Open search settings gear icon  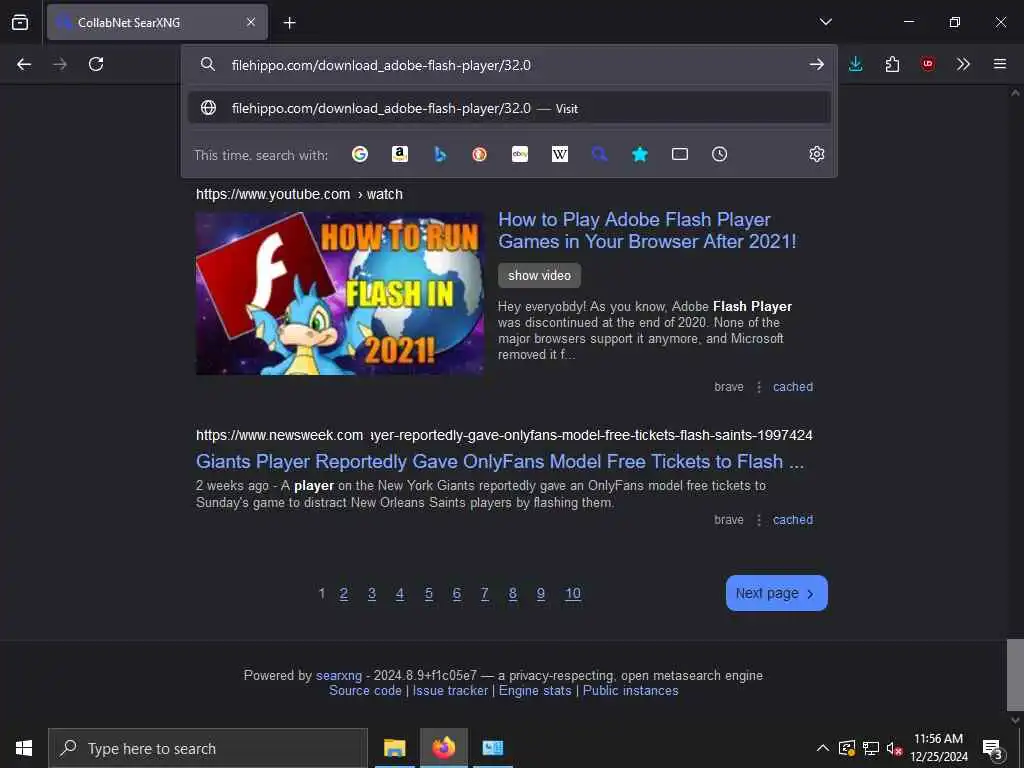[816, 154]
